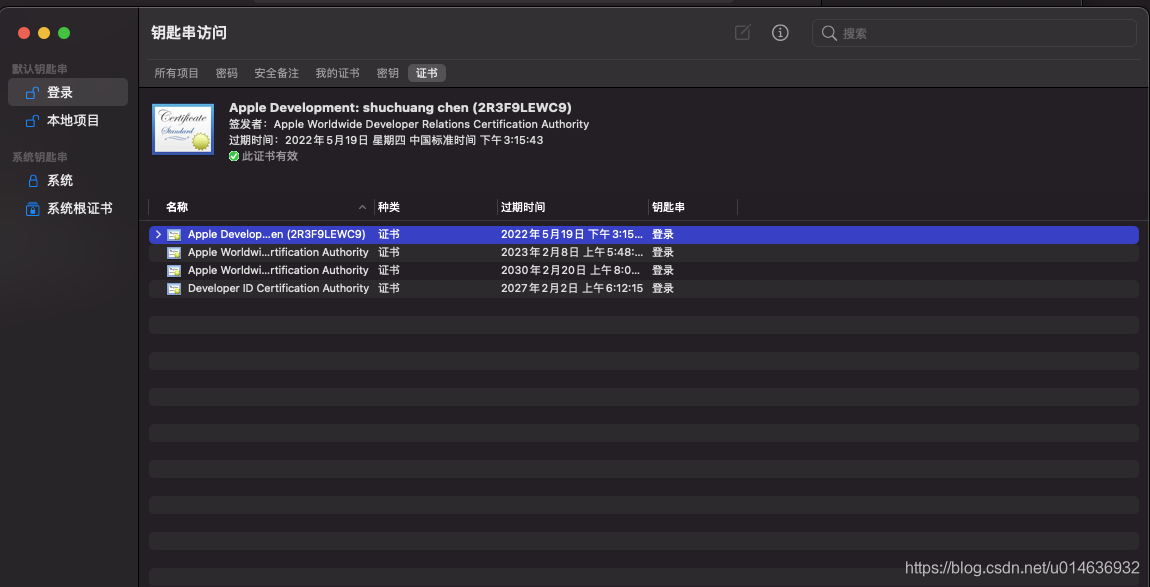
Task: Switch to the 我的证书 tab
Action: [337, 73]
